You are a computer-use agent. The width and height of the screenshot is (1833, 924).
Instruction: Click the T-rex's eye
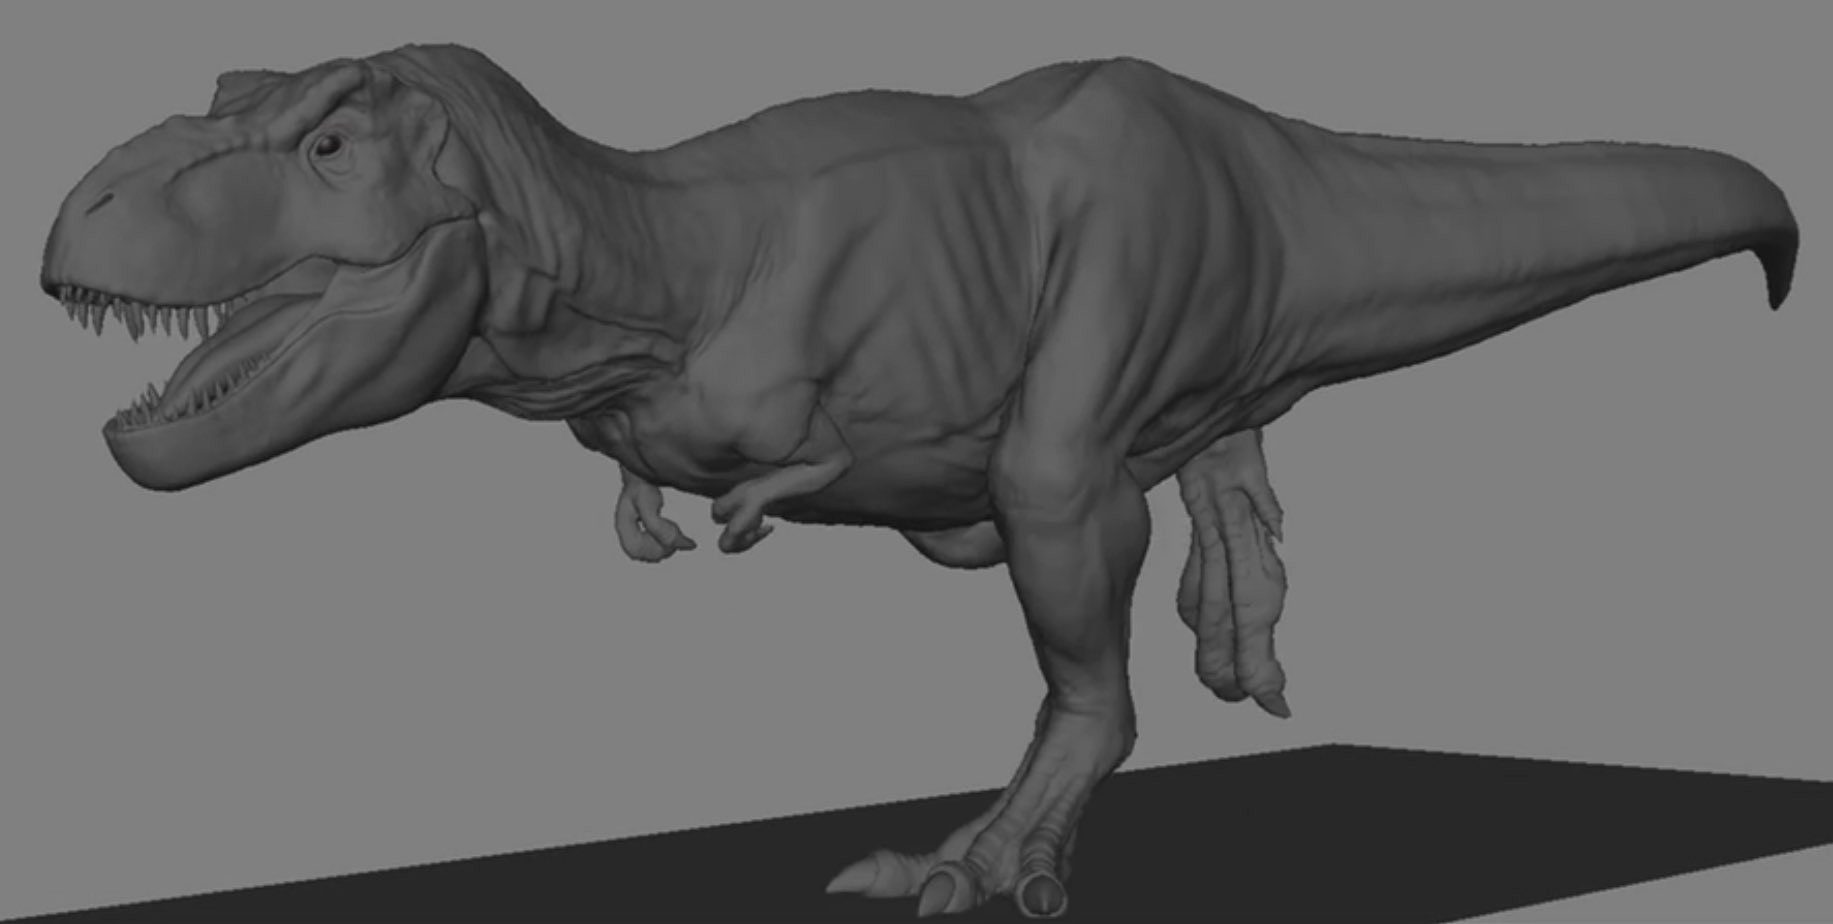coord(327,146)
